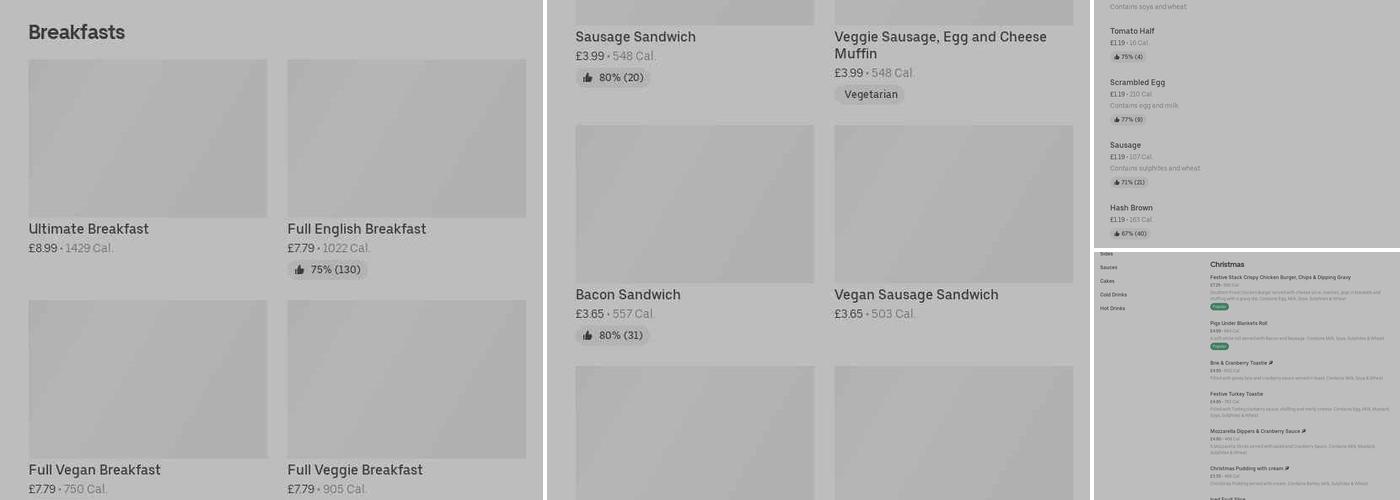Image resolution: width=1400 pixels, height=500 pixels.
Task: Open the Cakes category
Action: (1107, 281)
